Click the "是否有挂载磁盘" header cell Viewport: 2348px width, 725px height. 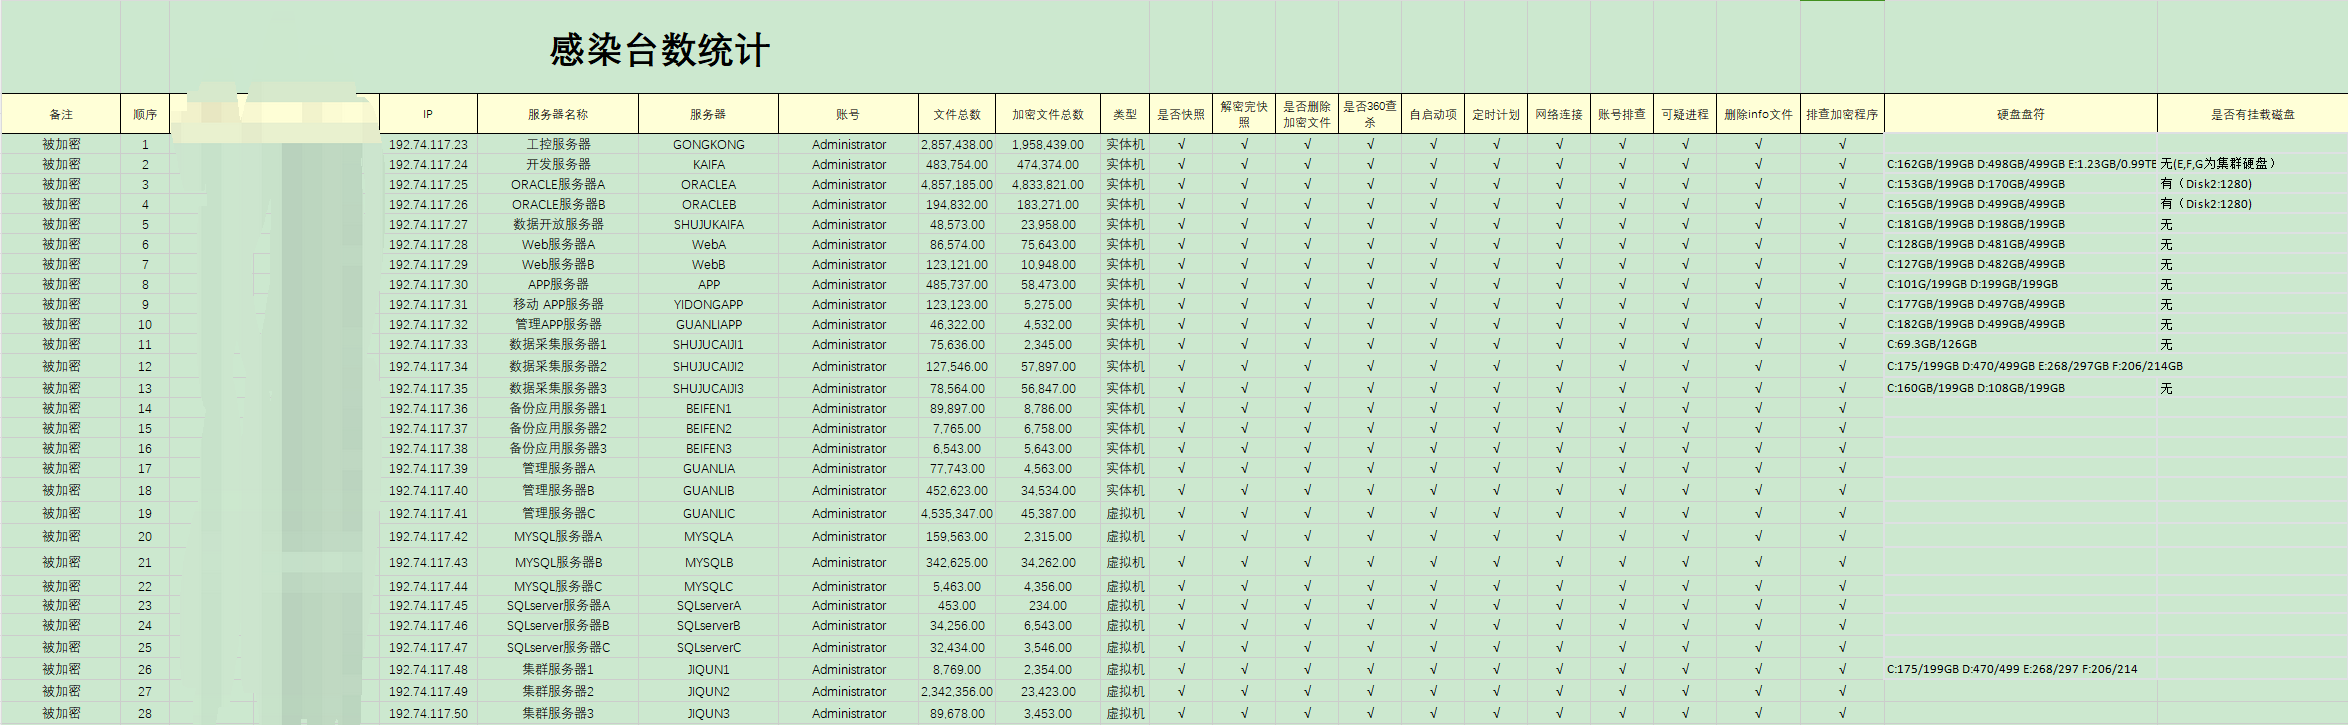(x=2252, y=114)
